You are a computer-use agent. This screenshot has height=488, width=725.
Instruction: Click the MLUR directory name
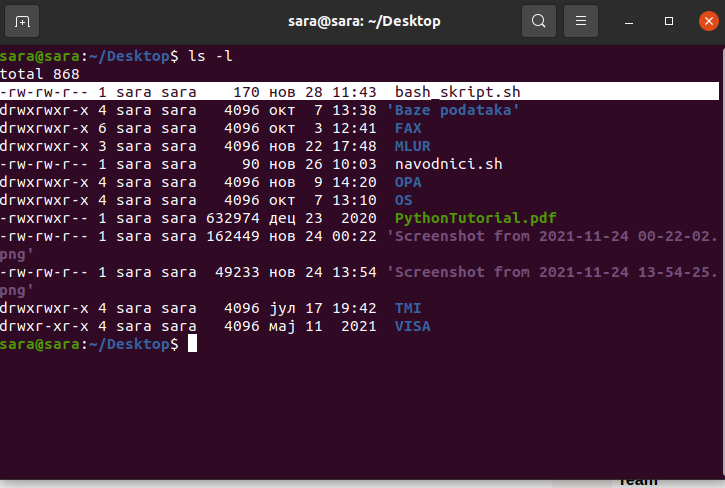pos(412,146)
